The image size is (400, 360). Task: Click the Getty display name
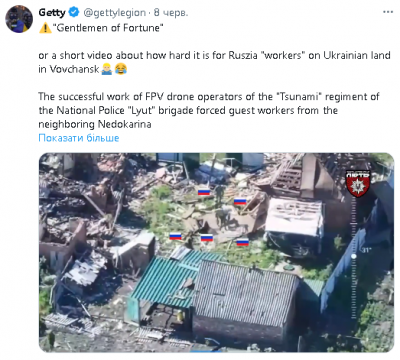point(52,13)
